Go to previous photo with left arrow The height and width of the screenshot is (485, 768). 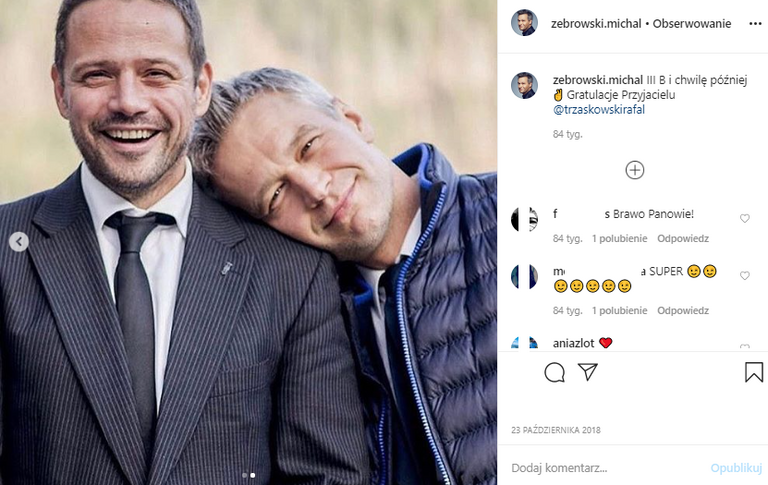click(x=18, y=242)
